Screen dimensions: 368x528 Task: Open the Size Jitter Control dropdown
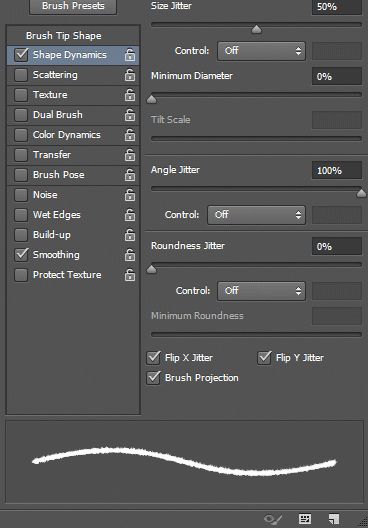[262, 51]
